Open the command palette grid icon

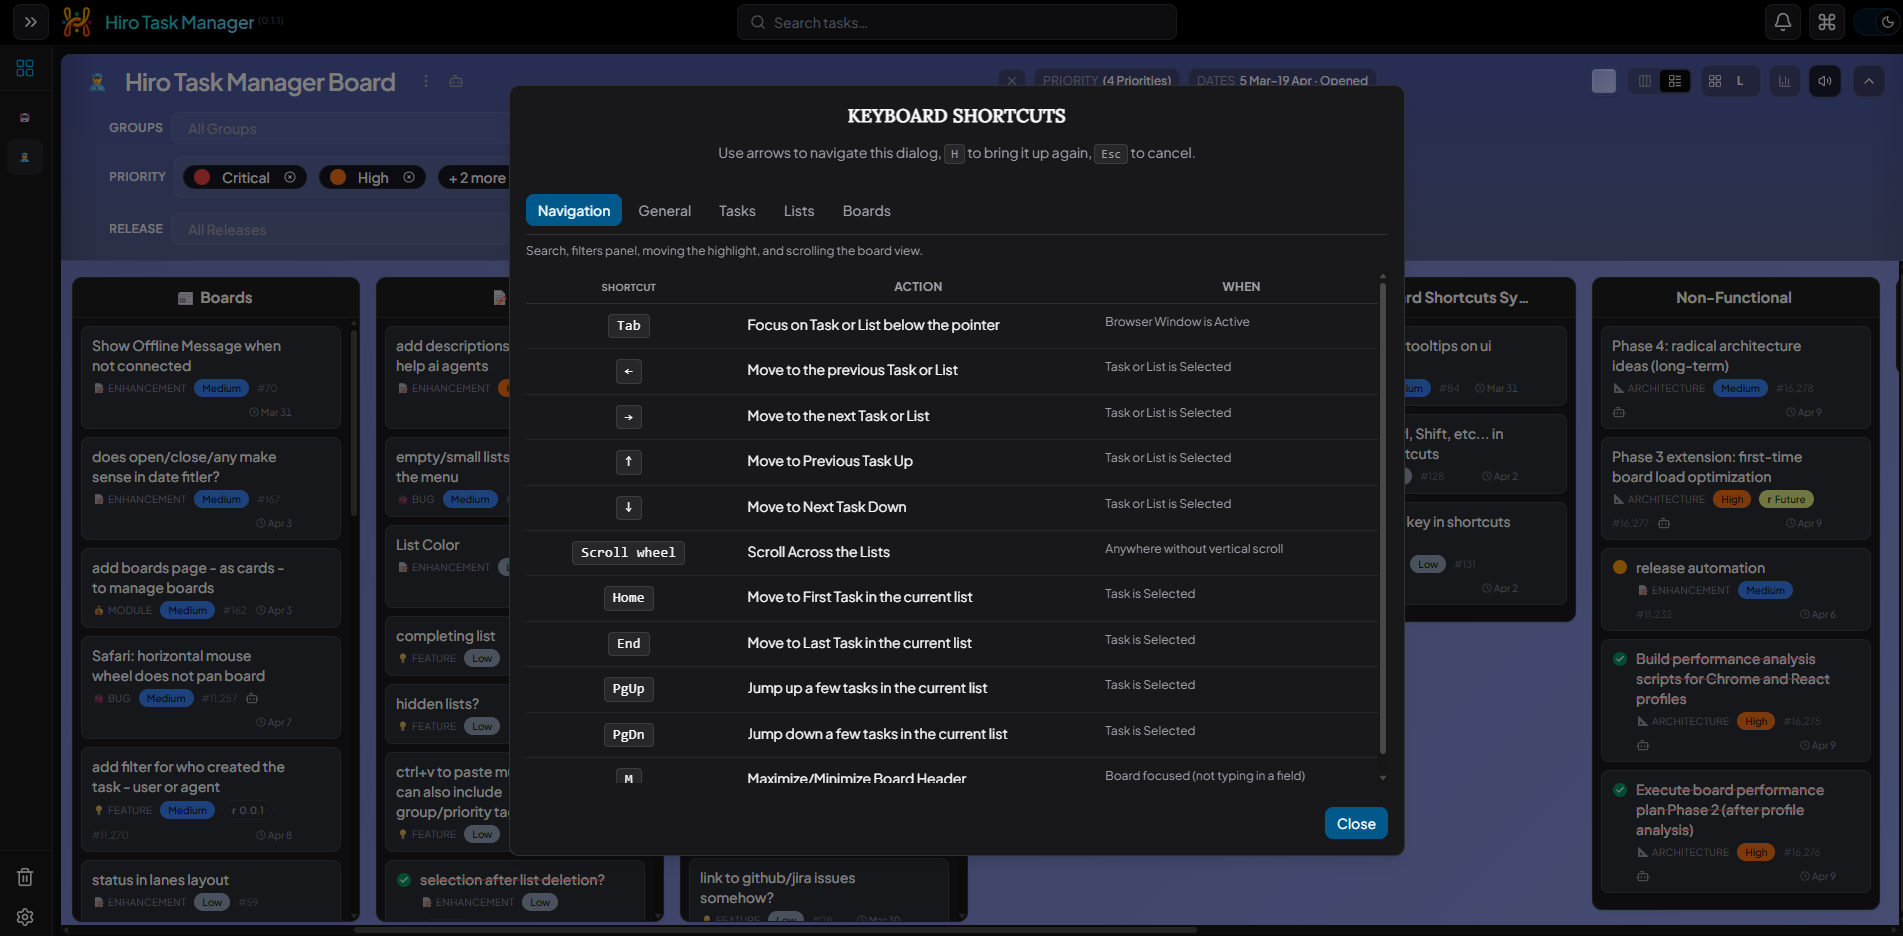[1827, 21]
